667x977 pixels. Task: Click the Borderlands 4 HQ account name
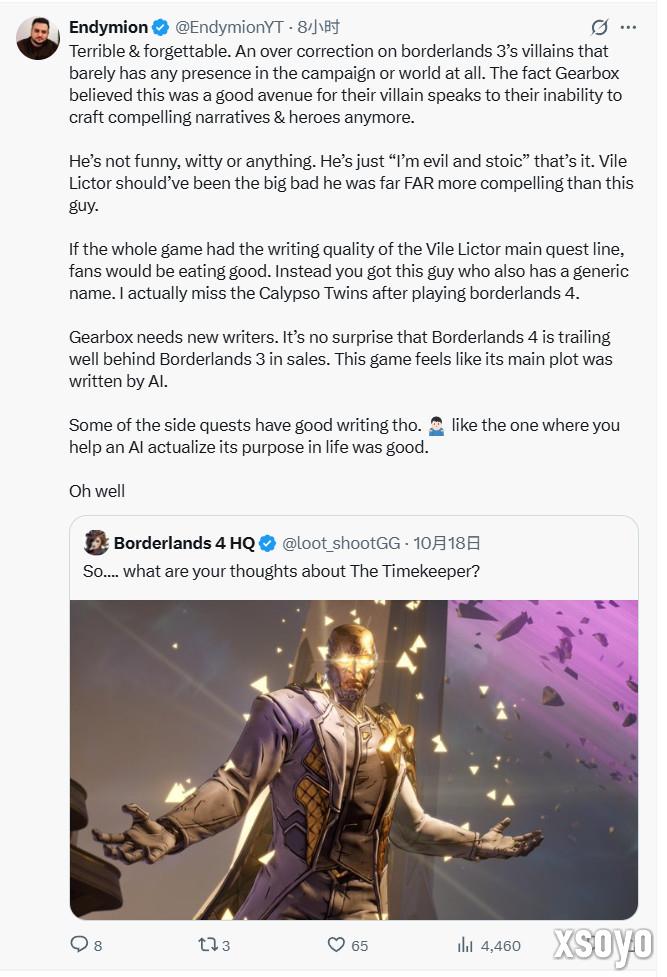[184, 543]
